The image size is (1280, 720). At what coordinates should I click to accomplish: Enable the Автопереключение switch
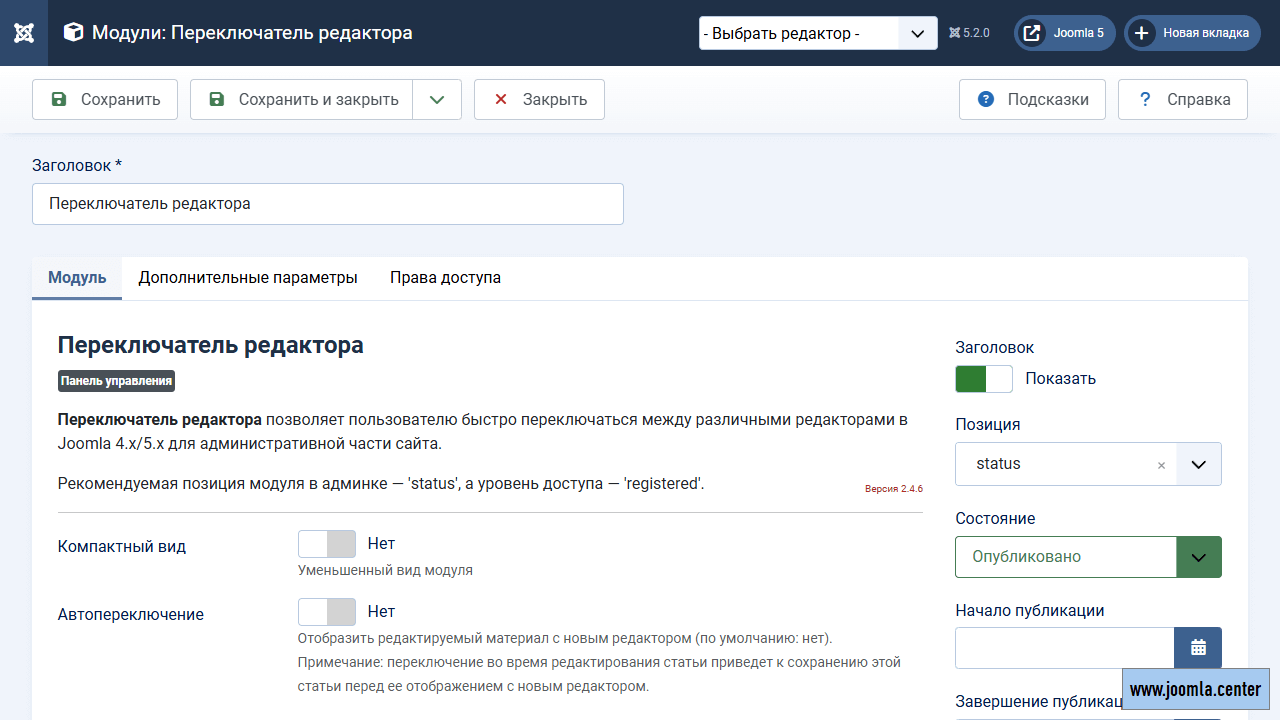[327, 612]
